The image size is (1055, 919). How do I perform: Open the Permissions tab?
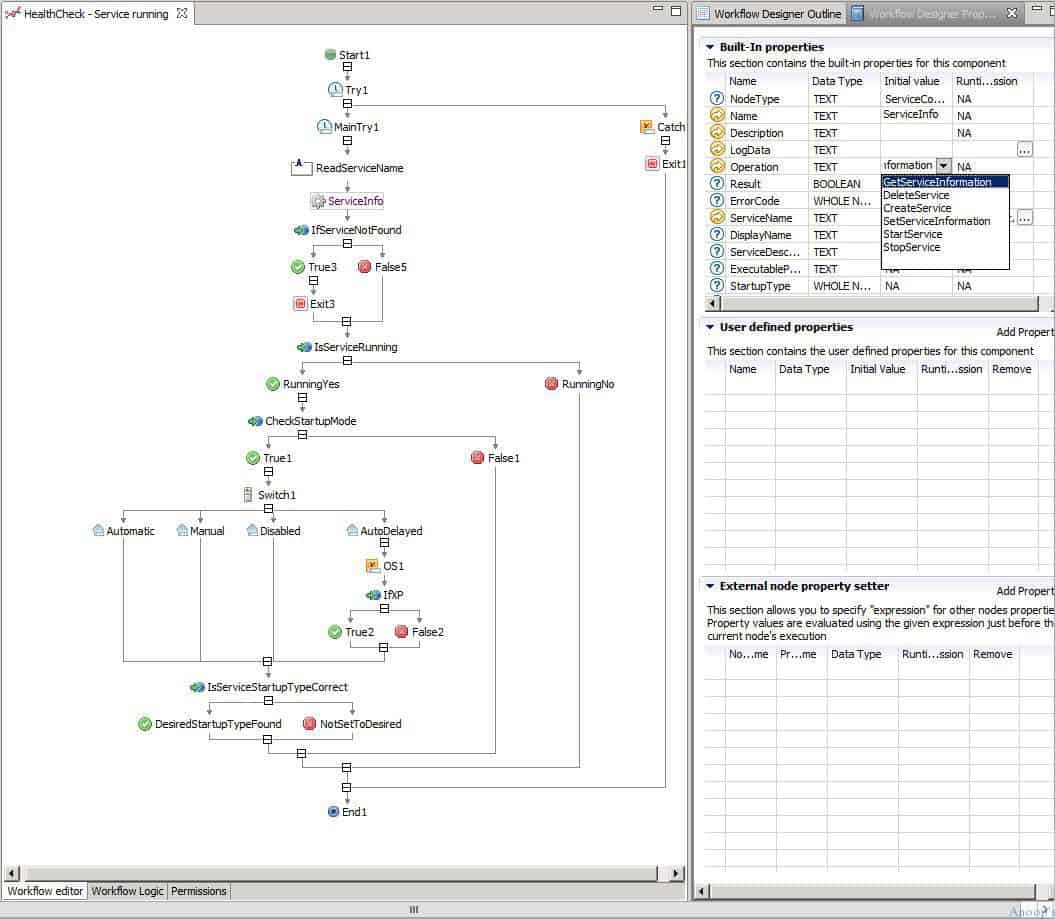[x=198, y=891]
